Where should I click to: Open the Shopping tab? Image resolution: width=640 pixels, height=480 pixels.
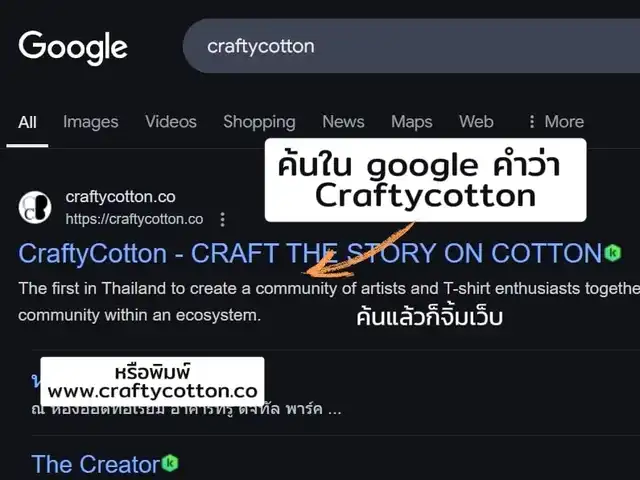pyautogui.click(x=259, y=122)
